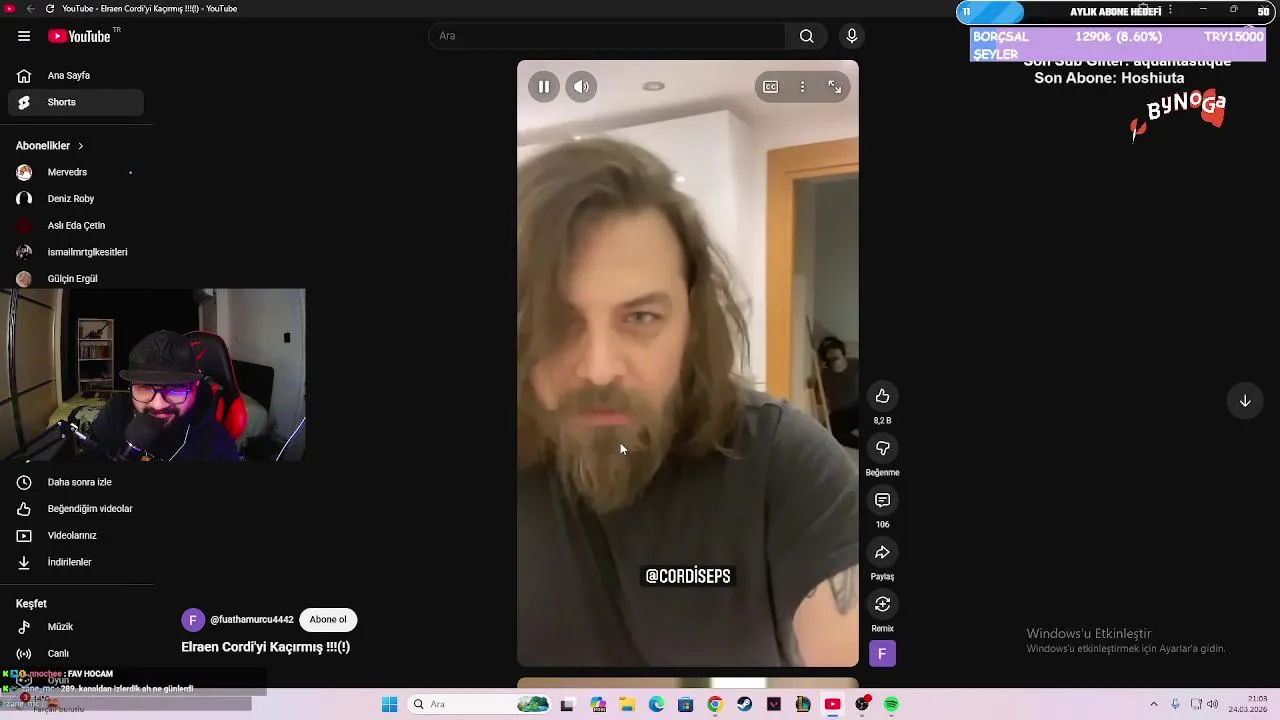Open Spotify from the taskbar
1280x720 pixels.
coord(891,705)
